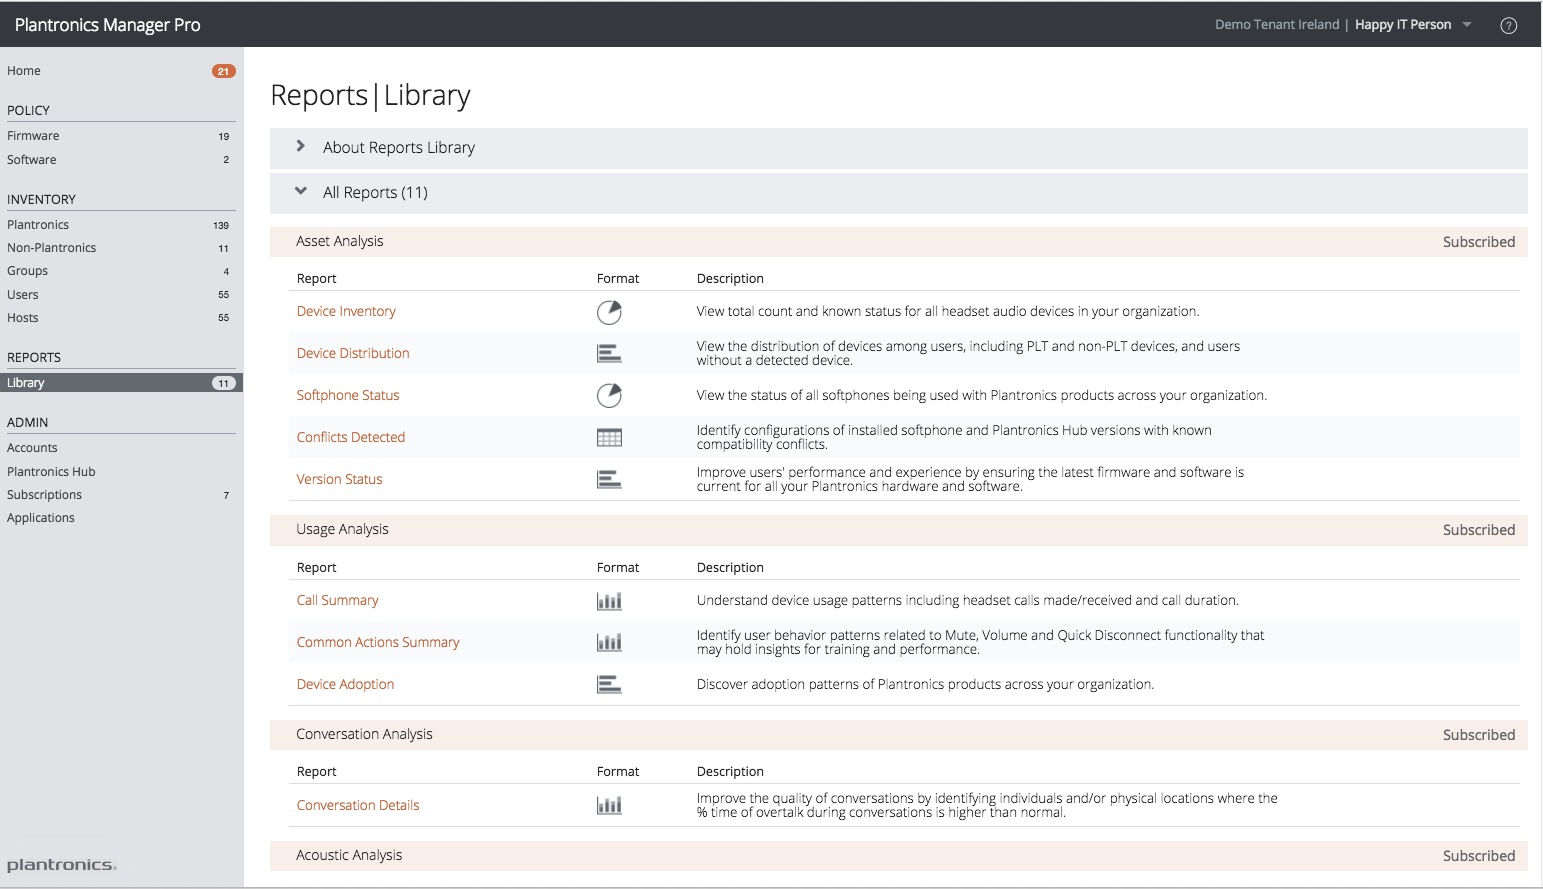Screen dimensions: 1543x889
Task: Open the help question mark icon
Action: [x=1508, y=26]
